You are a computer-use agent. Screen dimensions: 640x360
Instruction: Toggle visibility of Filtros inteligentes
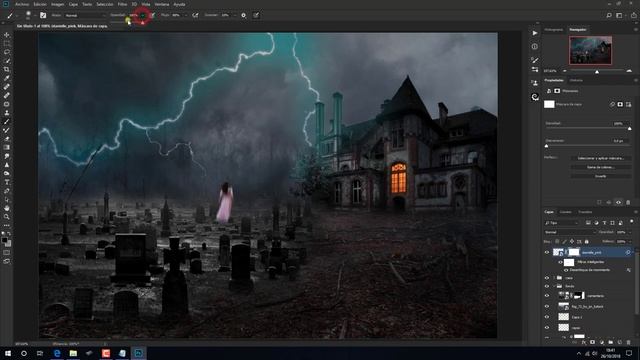561,262
